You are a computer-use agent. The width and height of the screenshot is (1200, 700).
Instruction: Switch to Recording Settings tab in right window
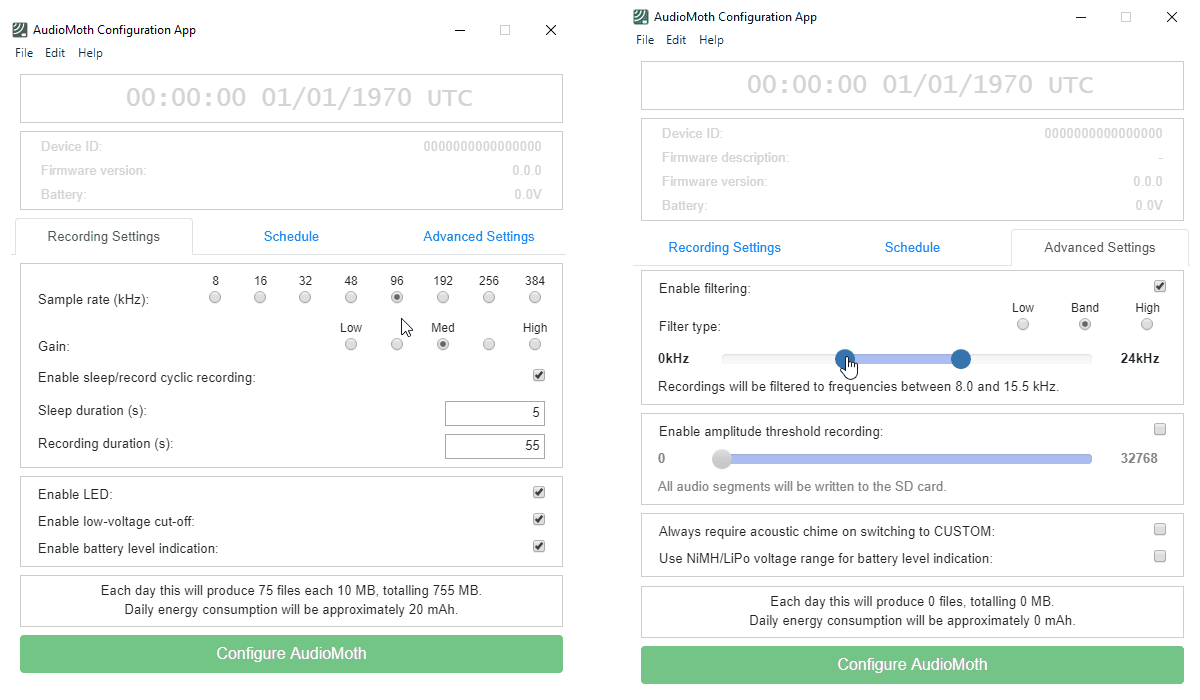click(x=725, y=248)
